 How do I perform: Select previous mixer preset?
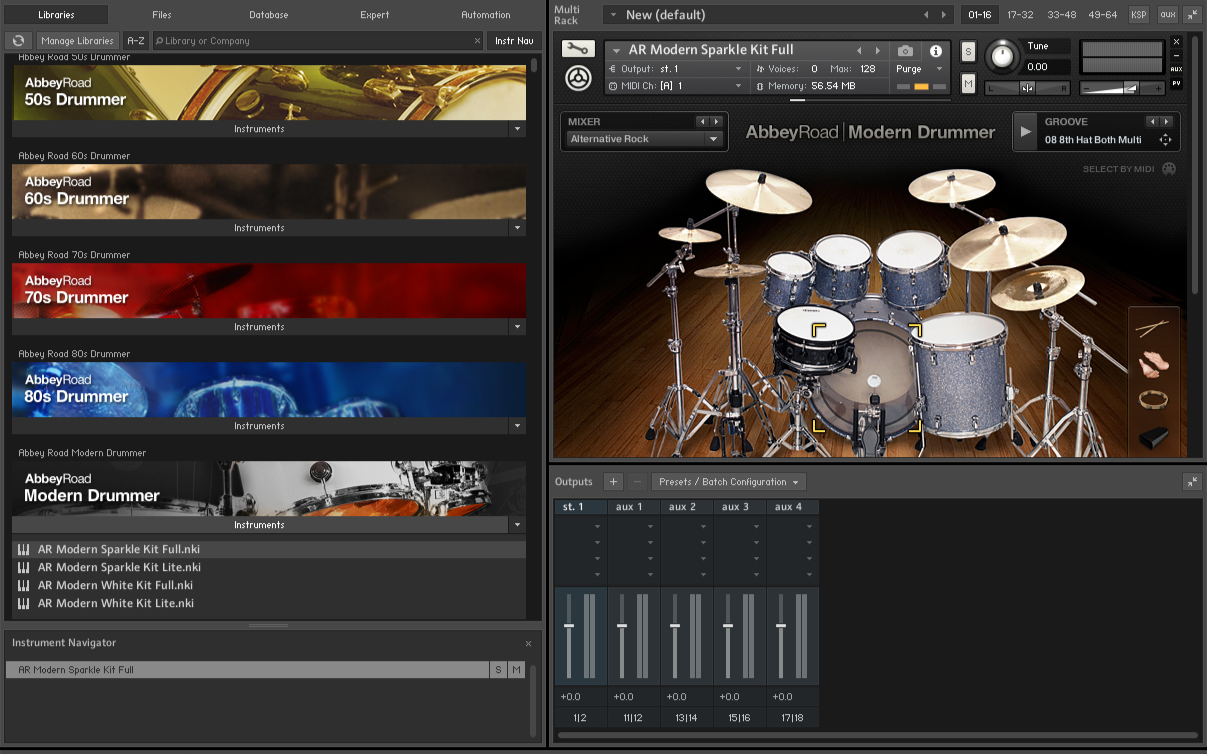pyautogui.click(x=702, y=122)
